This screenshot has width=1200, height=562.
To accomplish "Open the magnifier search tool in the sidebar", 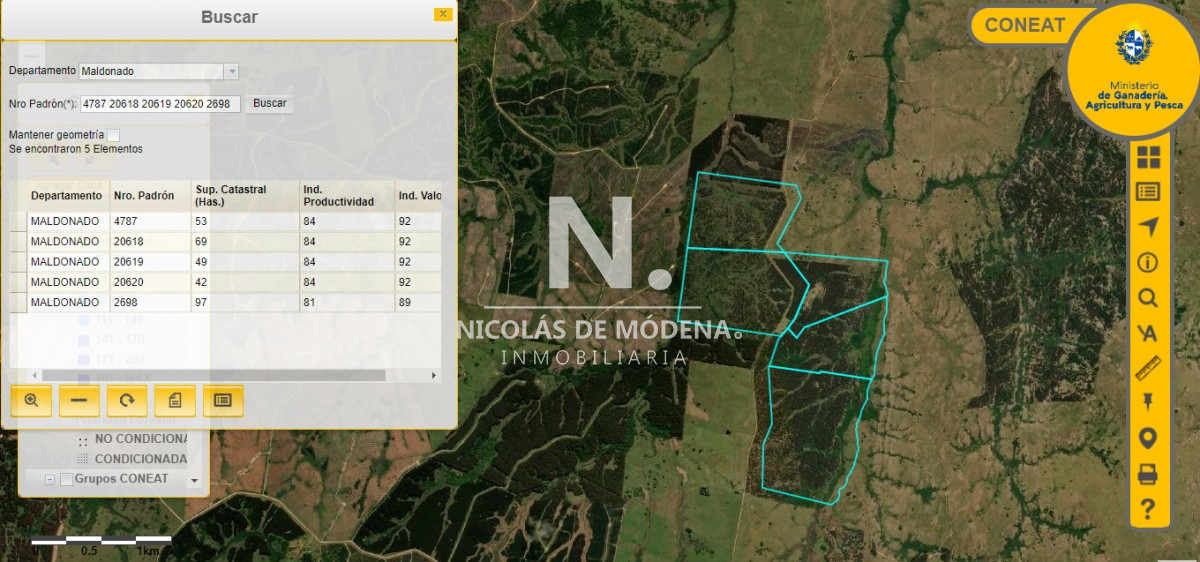I will coord(1148,298).
